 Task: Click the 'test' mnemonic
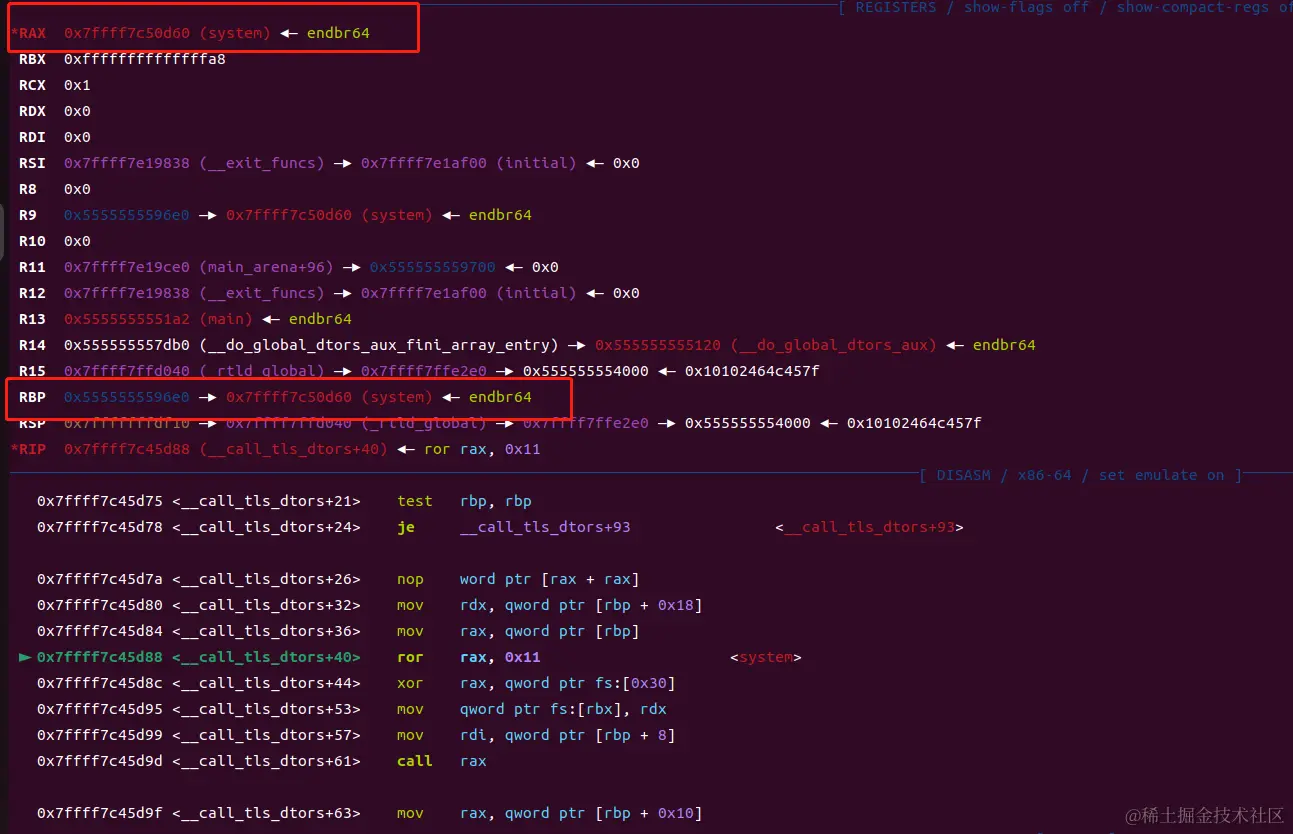414,501
